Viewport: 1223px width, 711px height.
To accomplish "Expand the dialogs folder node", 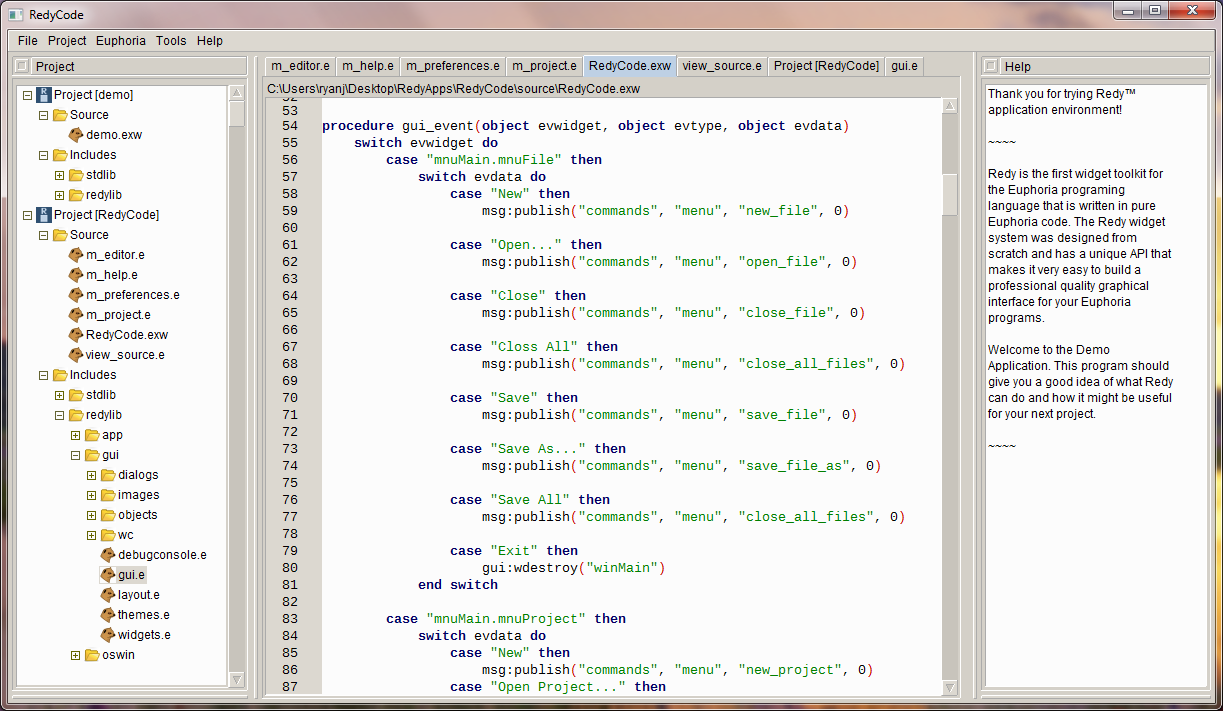I will (x=91, y=475).
